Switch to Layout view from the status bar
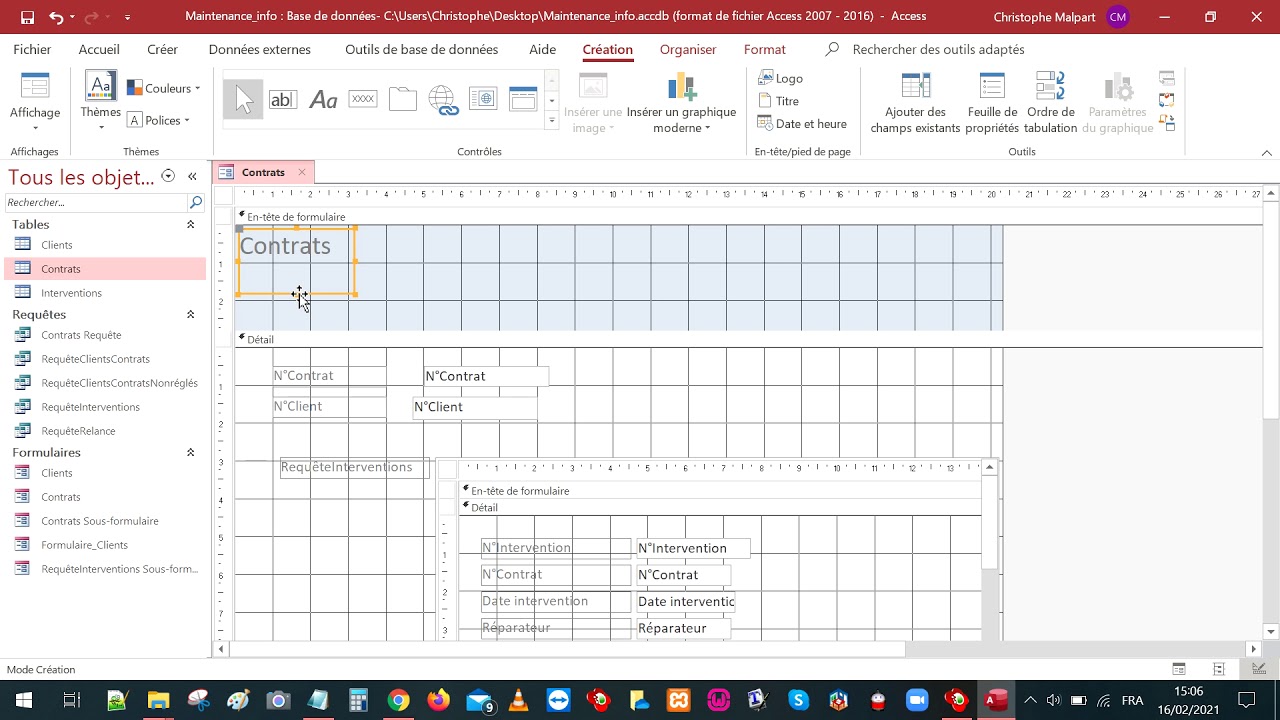This screenshot has height=720, width=1280. 1219,669
